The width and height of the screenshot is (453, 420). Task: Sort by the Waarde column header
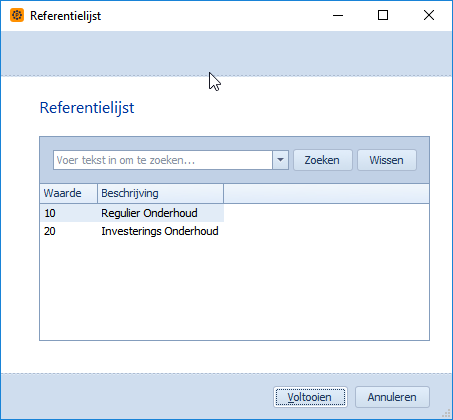[x=68, y=193]
